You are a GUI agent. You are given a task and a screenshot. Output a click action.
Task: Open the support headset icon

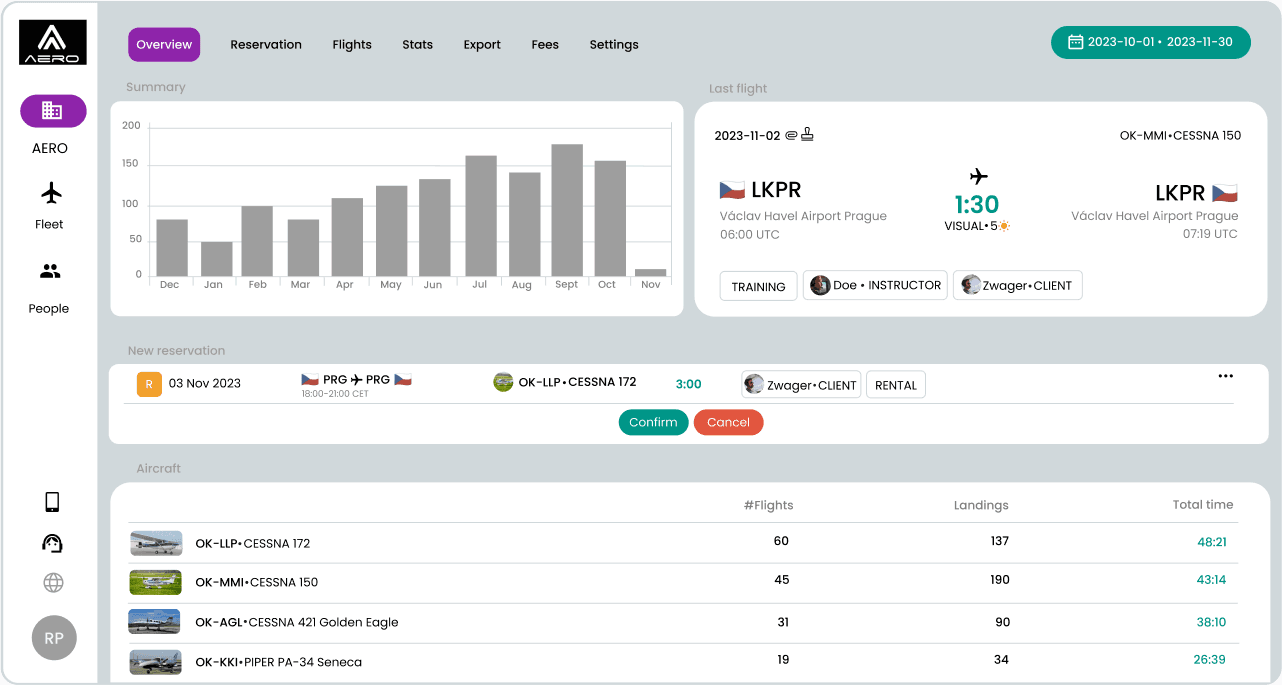(53, 543)
